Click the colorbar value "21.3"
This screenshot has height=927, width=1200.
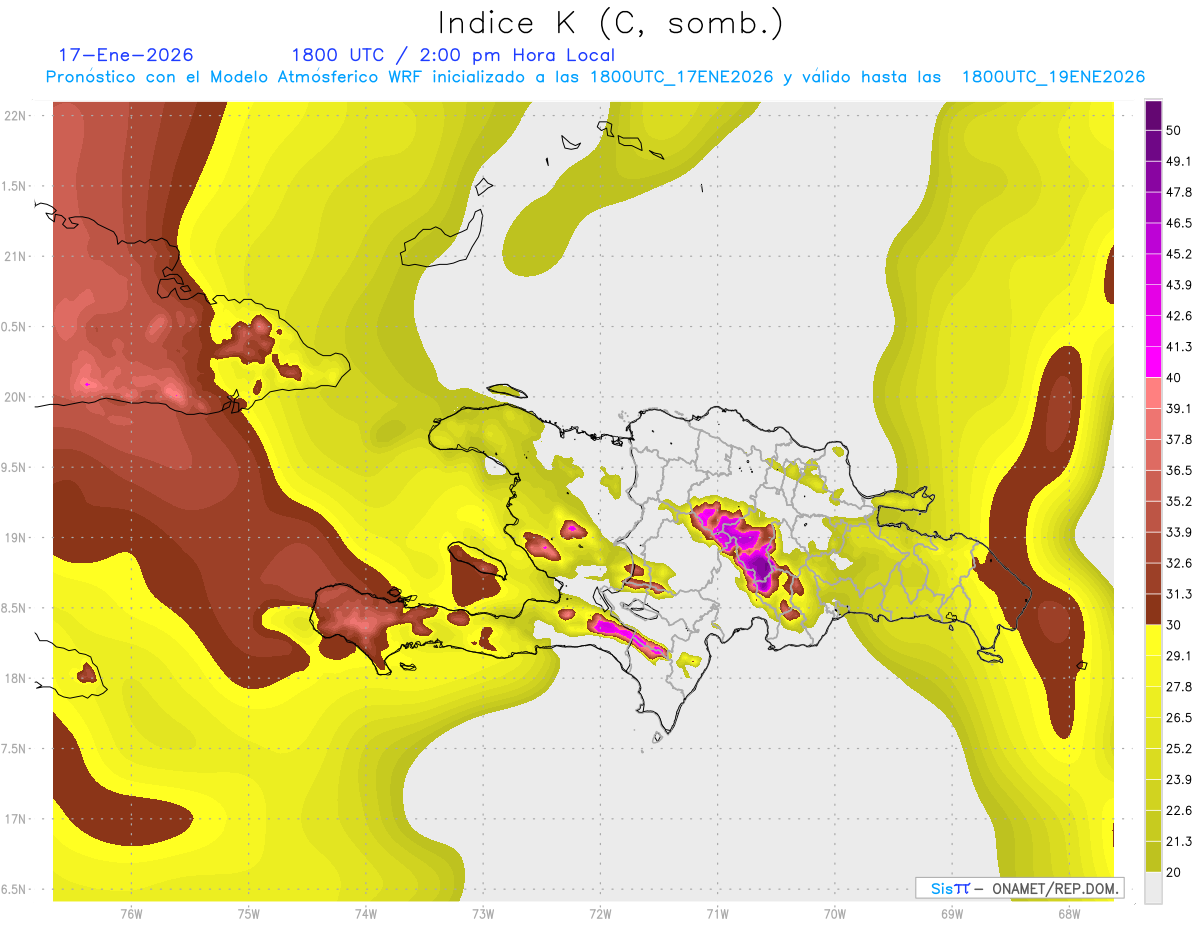(1179, 841)
